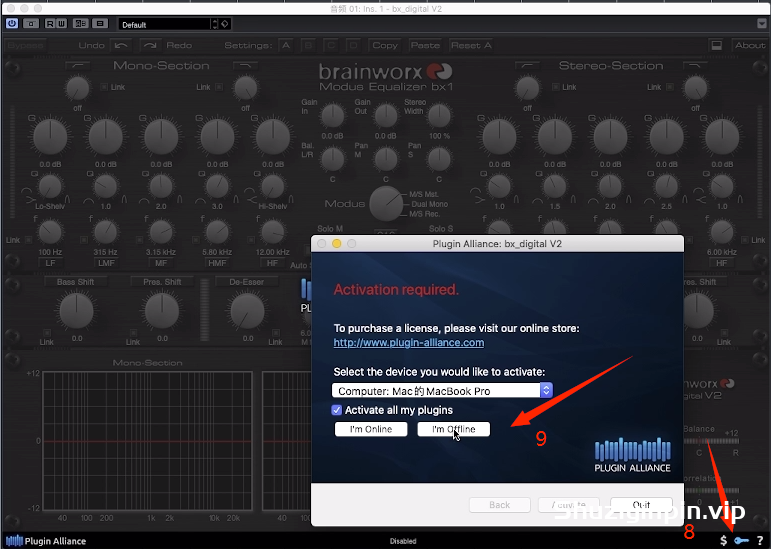
Task: Click Stereo-Section high-pass filter shape icon
Action: click(528, 65)
